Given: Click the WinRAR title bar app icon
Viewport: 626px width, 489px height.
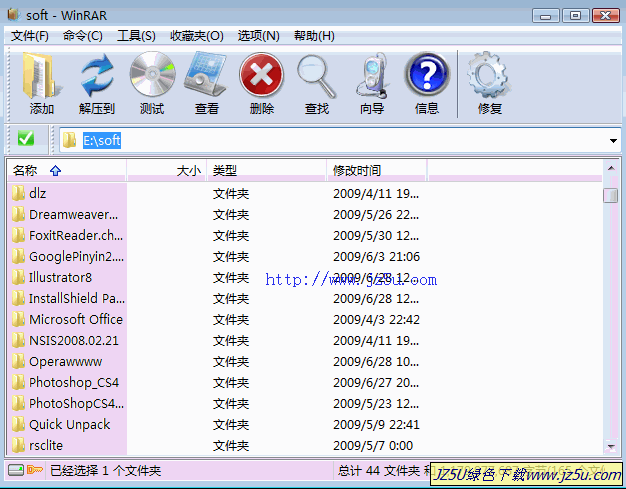Looking at the screenshot, I should pos(14,15).
